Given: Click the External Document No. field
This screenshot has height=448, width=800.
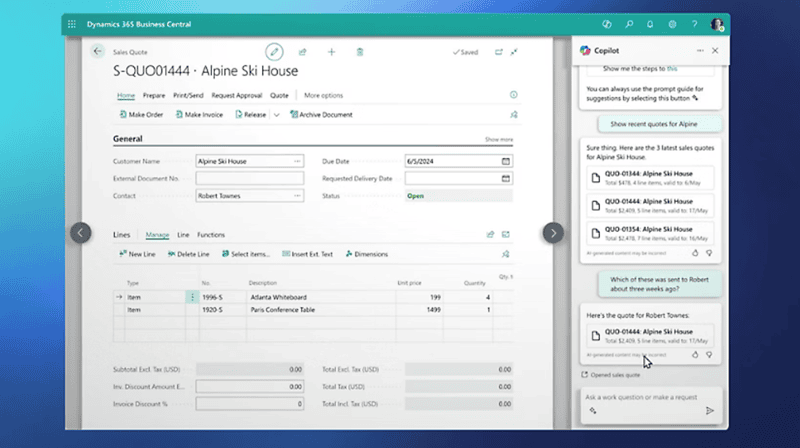Looking at the screenshot, I should (249, 179).
